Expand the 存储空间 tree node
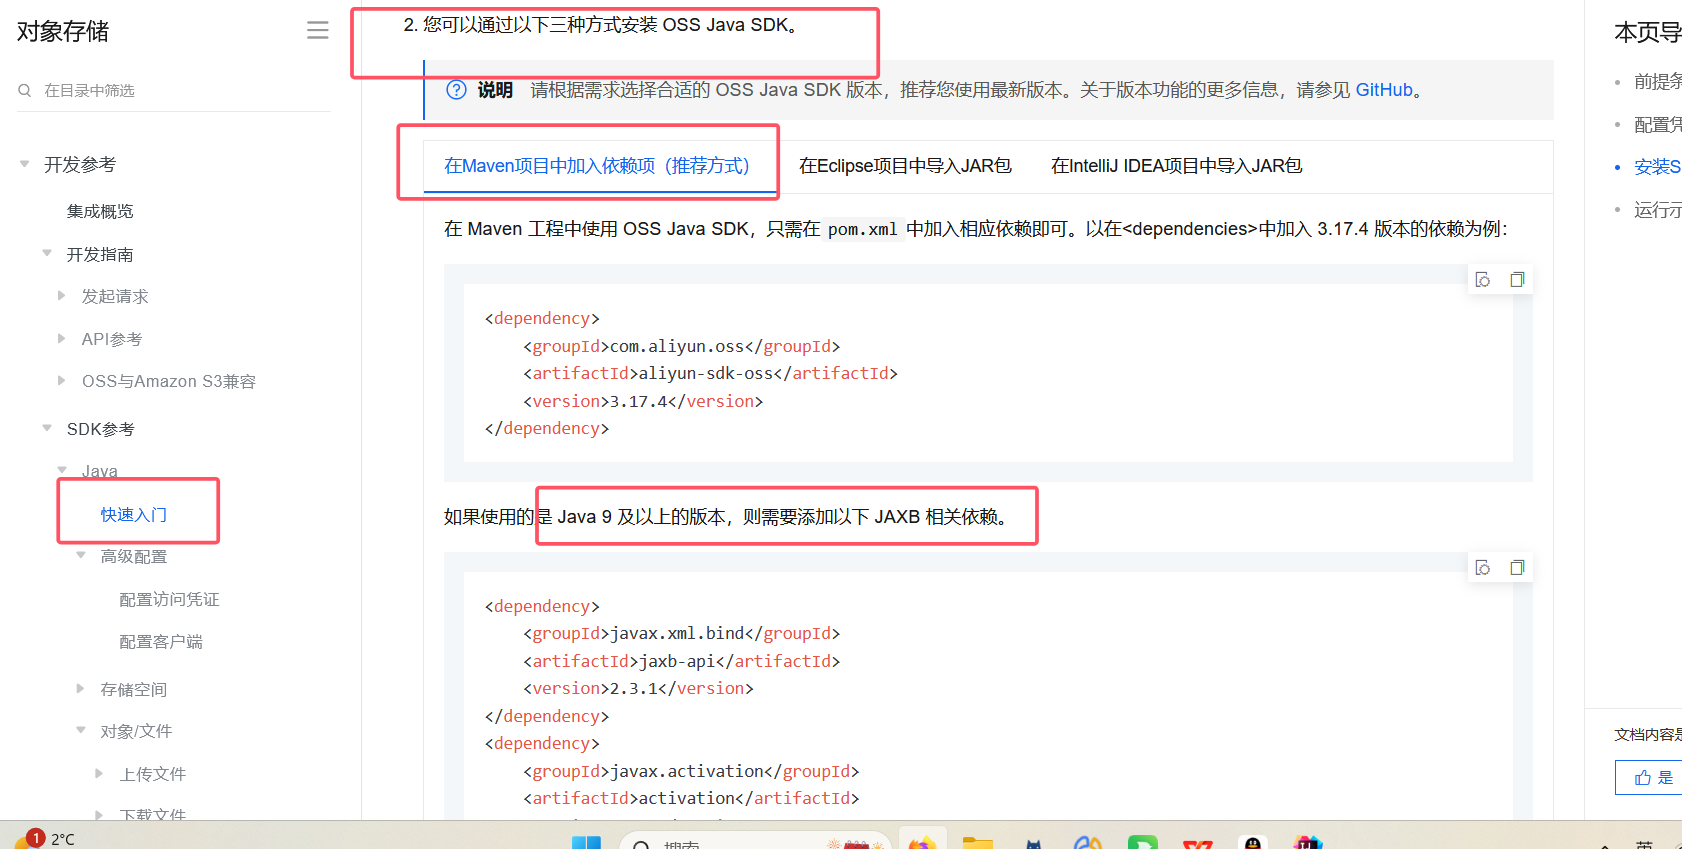This screenshot has height=849, width=1682. [x=81, y=689]
